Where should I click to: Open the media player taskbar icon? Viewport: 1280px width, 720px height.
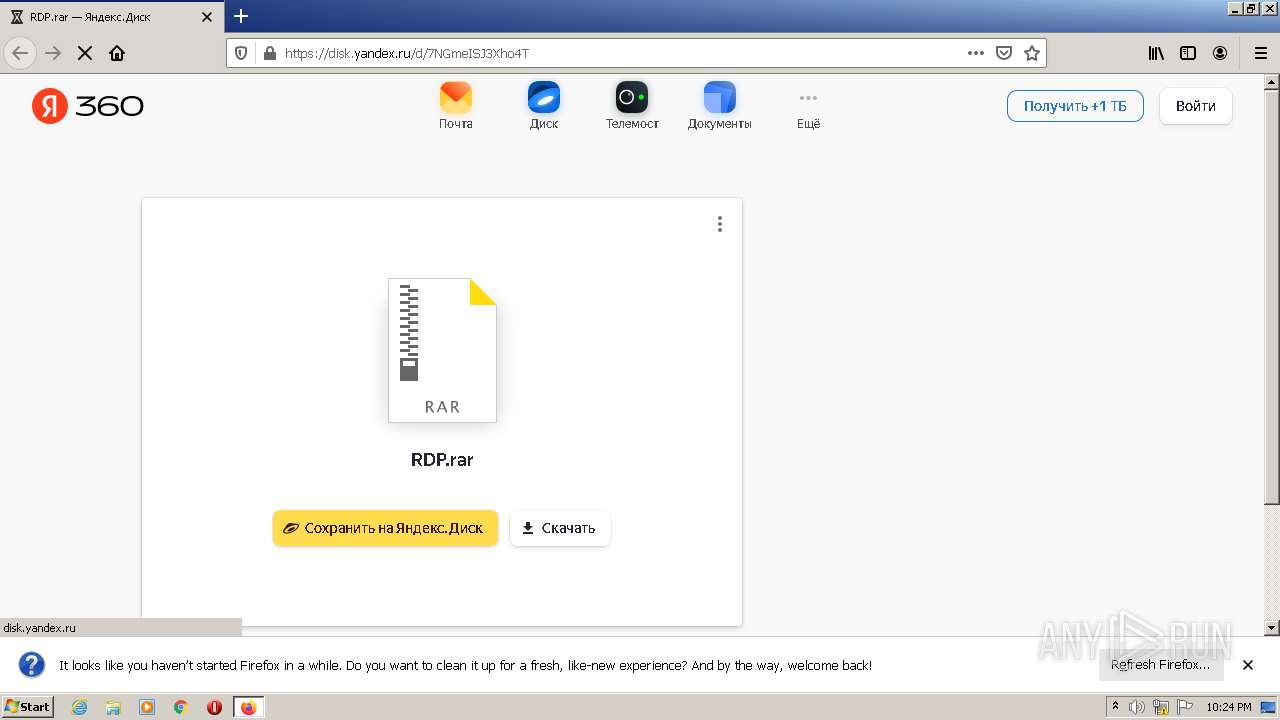[x=147, y=707]
